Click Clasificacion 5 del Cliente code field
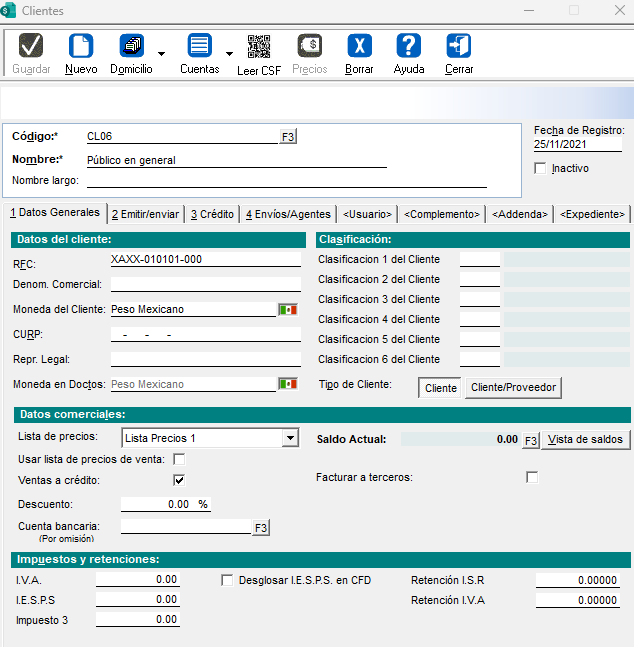Screen dimensions: 634x647 click(480, 339)
